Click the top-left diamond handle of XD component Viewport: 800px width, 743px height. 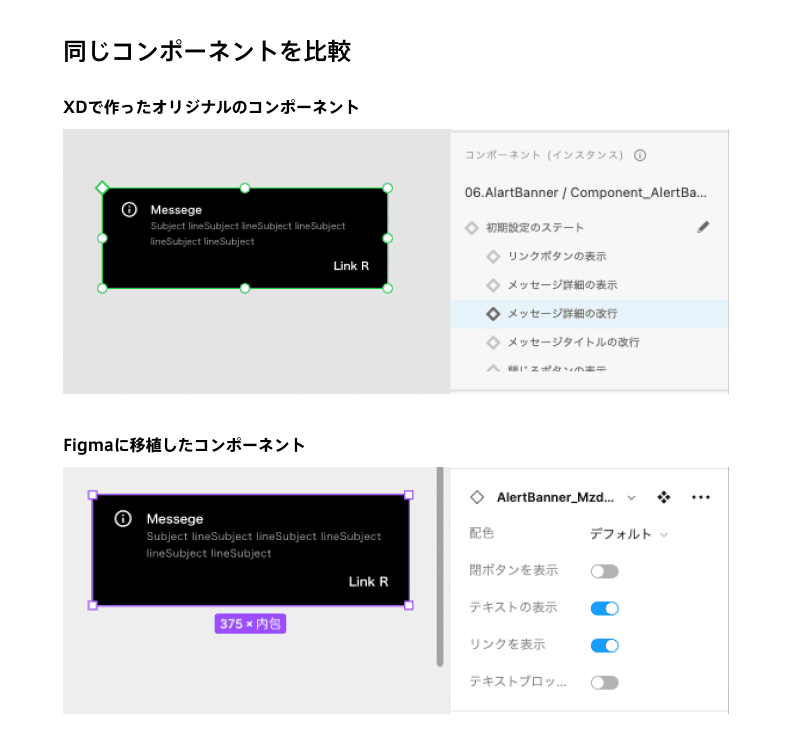point(102,188)
